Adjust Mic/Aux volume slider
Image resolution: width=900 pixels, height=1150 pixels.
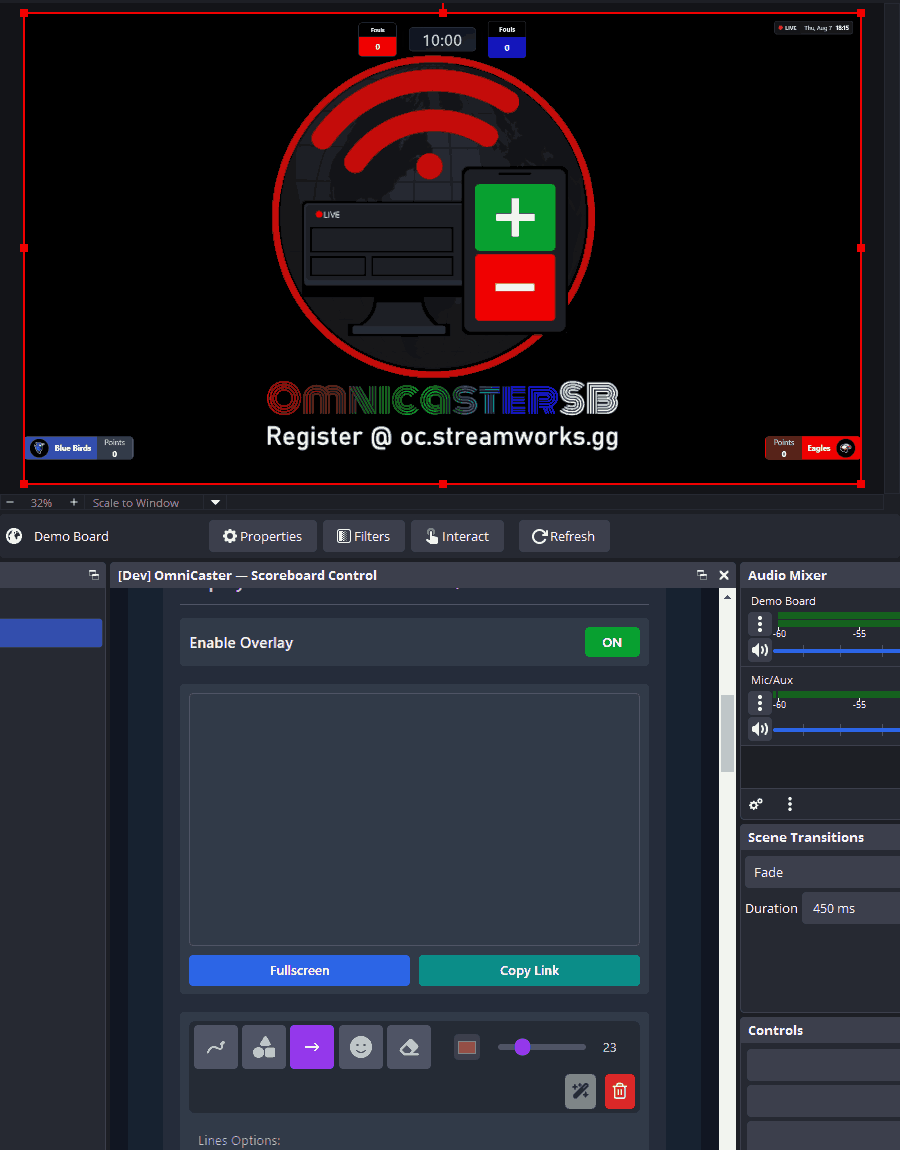click(x=836, y=729)
